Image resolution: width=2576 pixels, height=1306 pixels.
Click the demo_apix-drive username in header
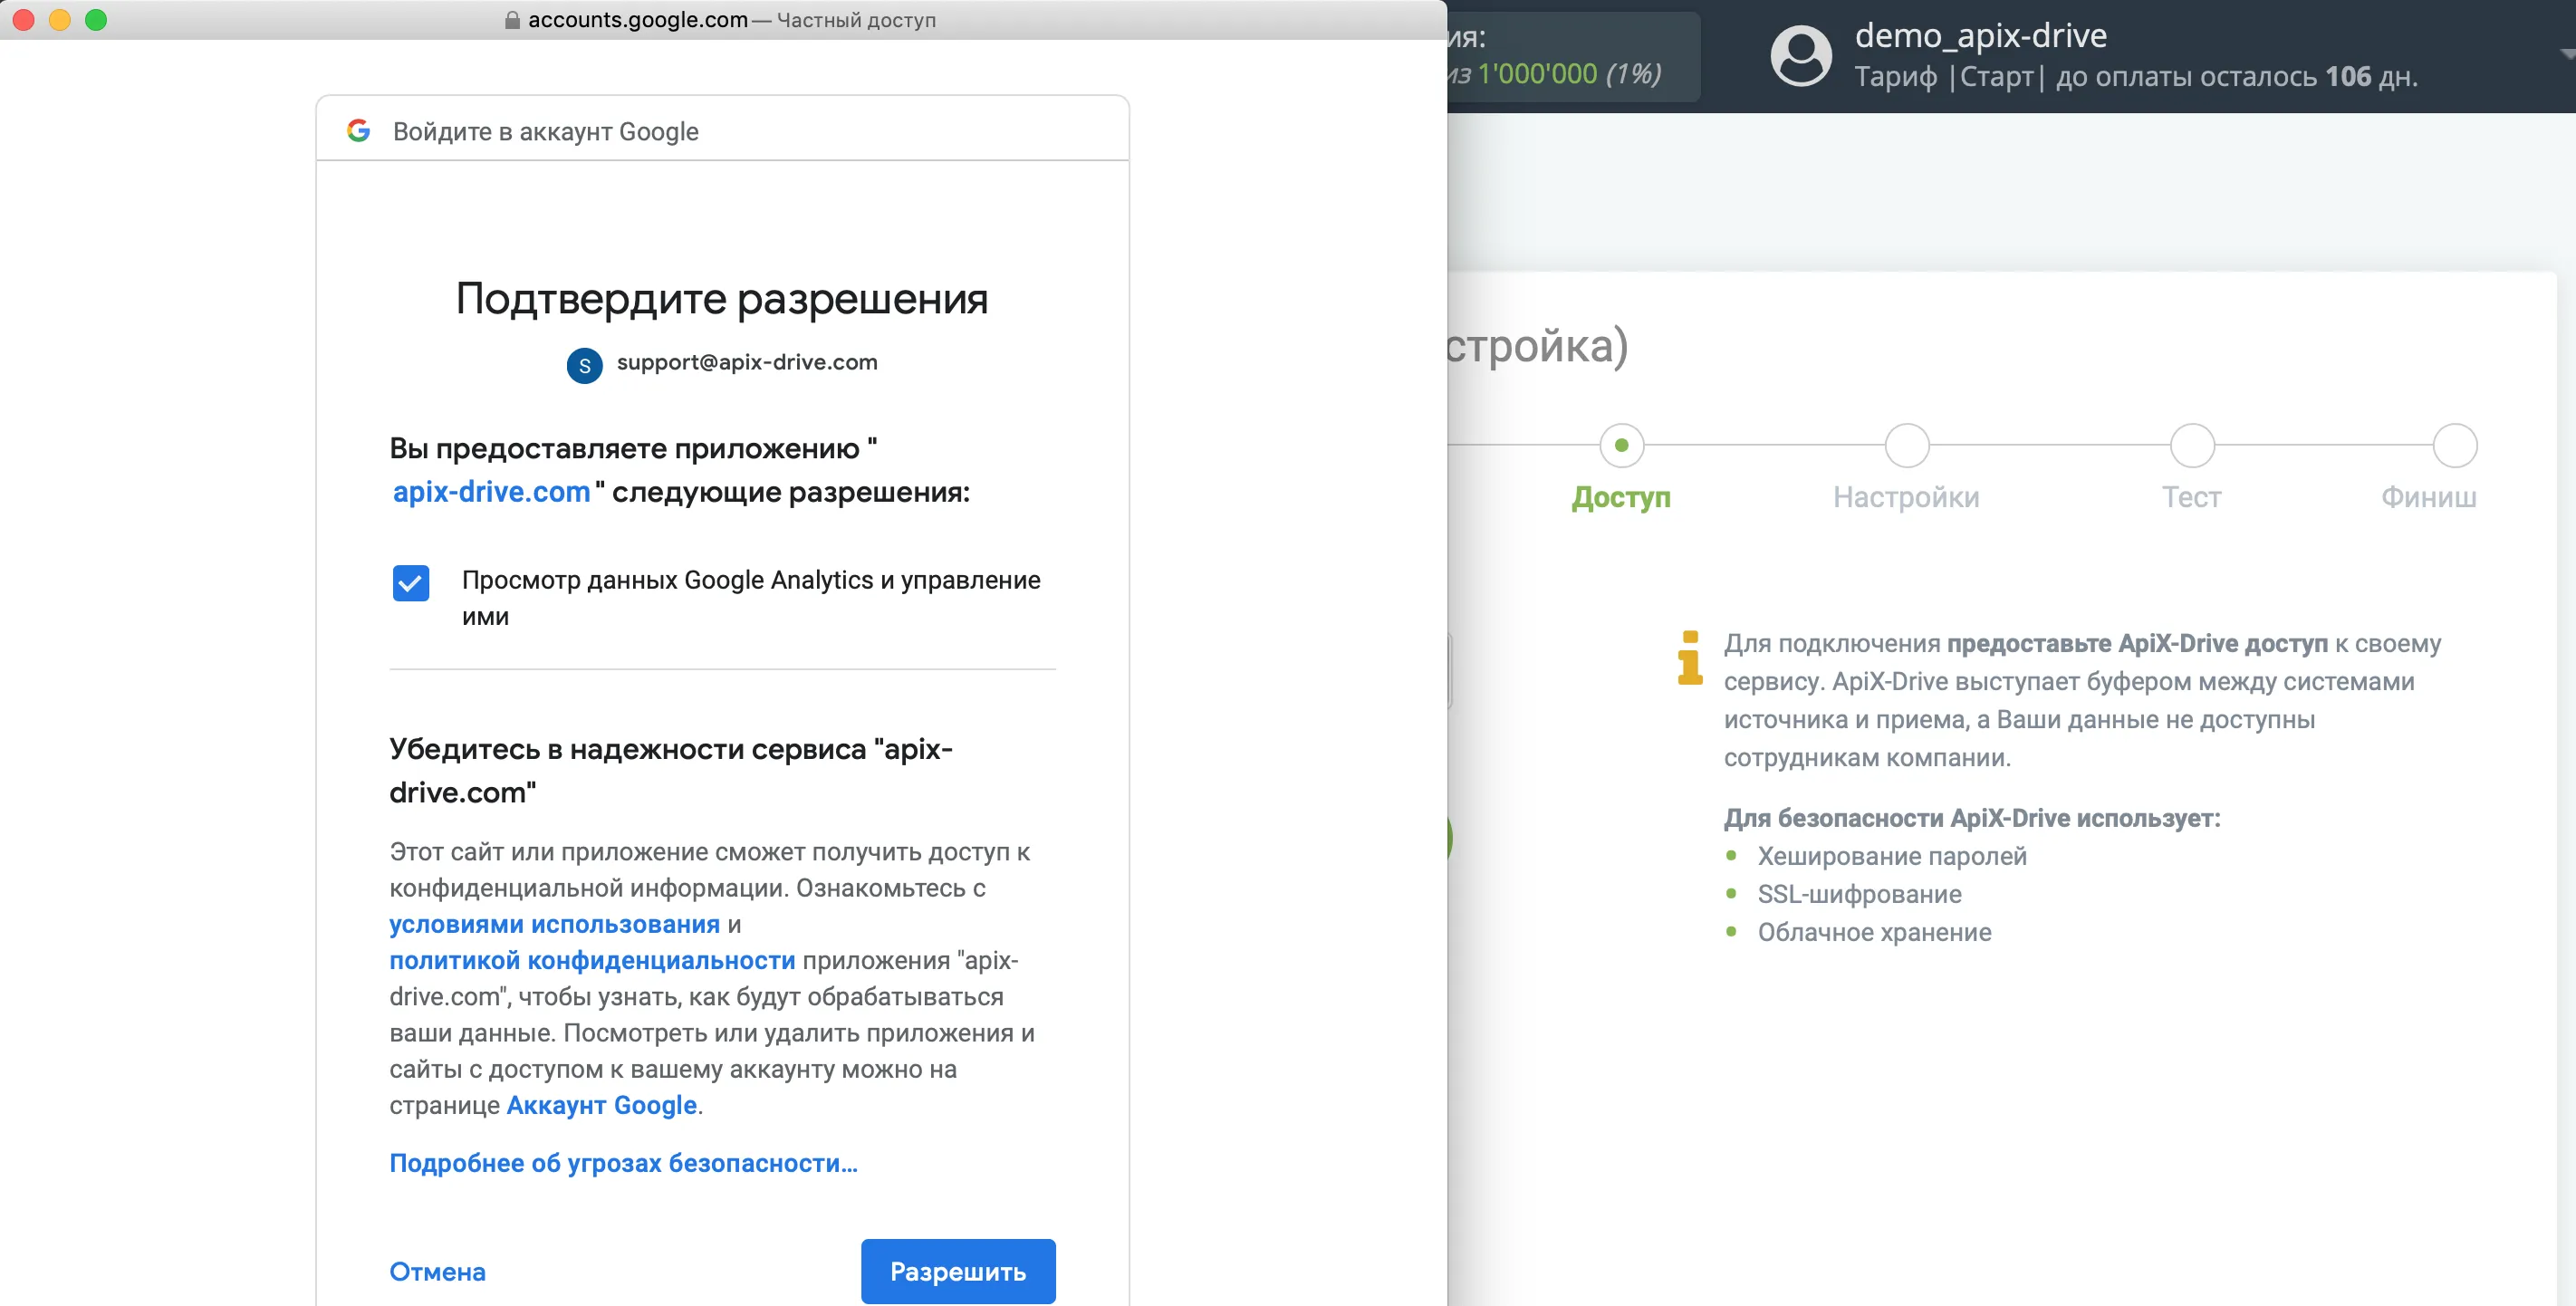[1980, 35]
